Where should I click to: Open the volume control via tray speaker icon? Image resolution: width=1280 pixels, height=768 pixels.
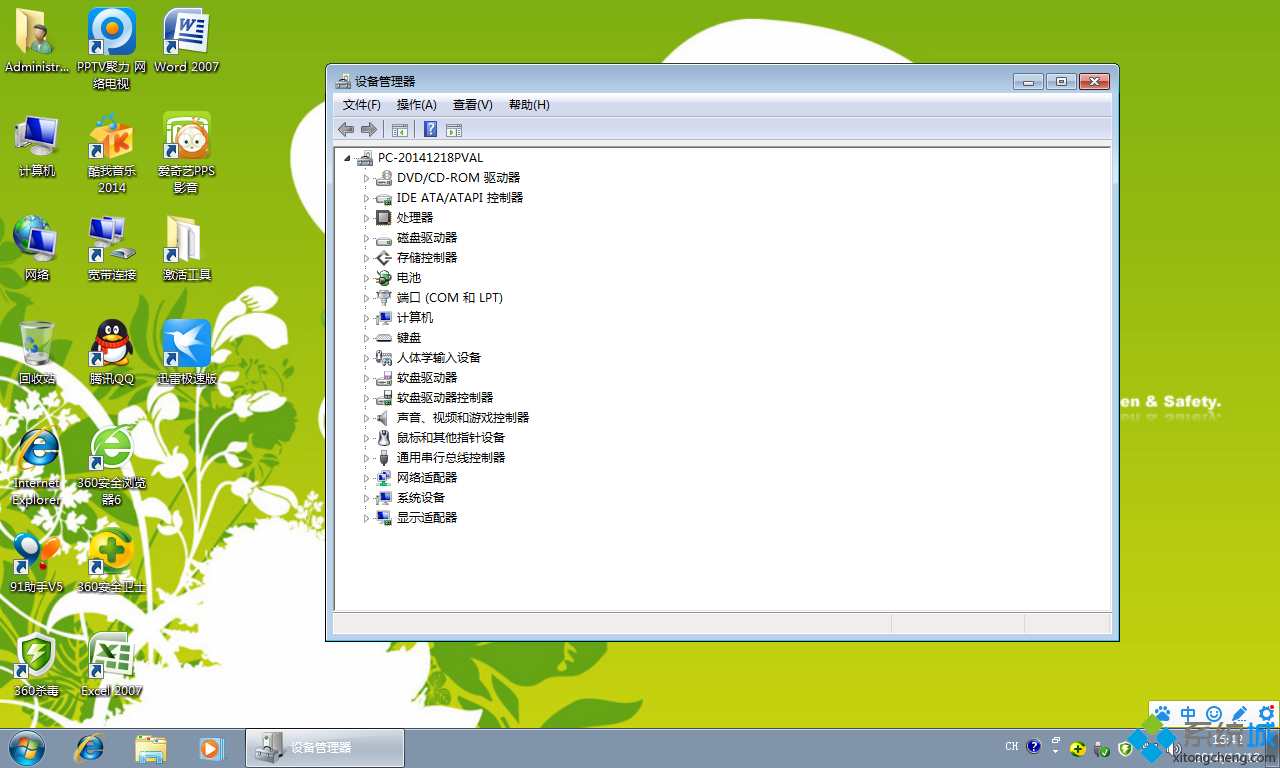tap(1172, 747)
